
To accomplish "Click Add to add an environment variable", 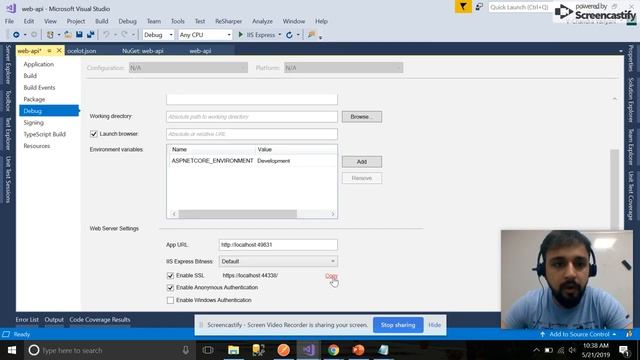I will click(362, 162).
